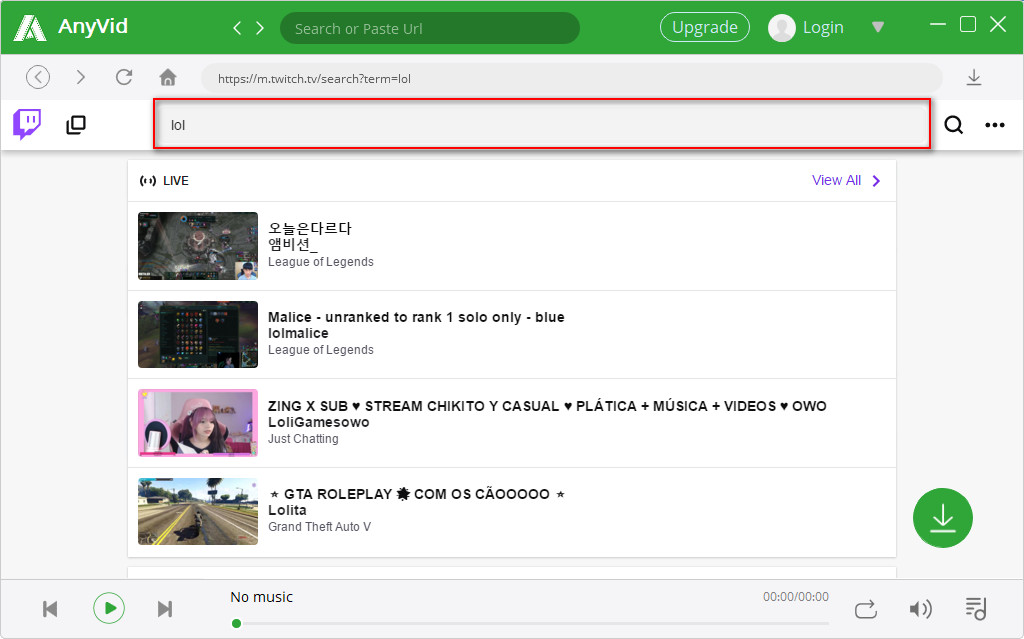The width and height of the screenshot is (1024, 639).
Task: Go back using AnyVid header left arrow
Action: click(x=237, y=28)
